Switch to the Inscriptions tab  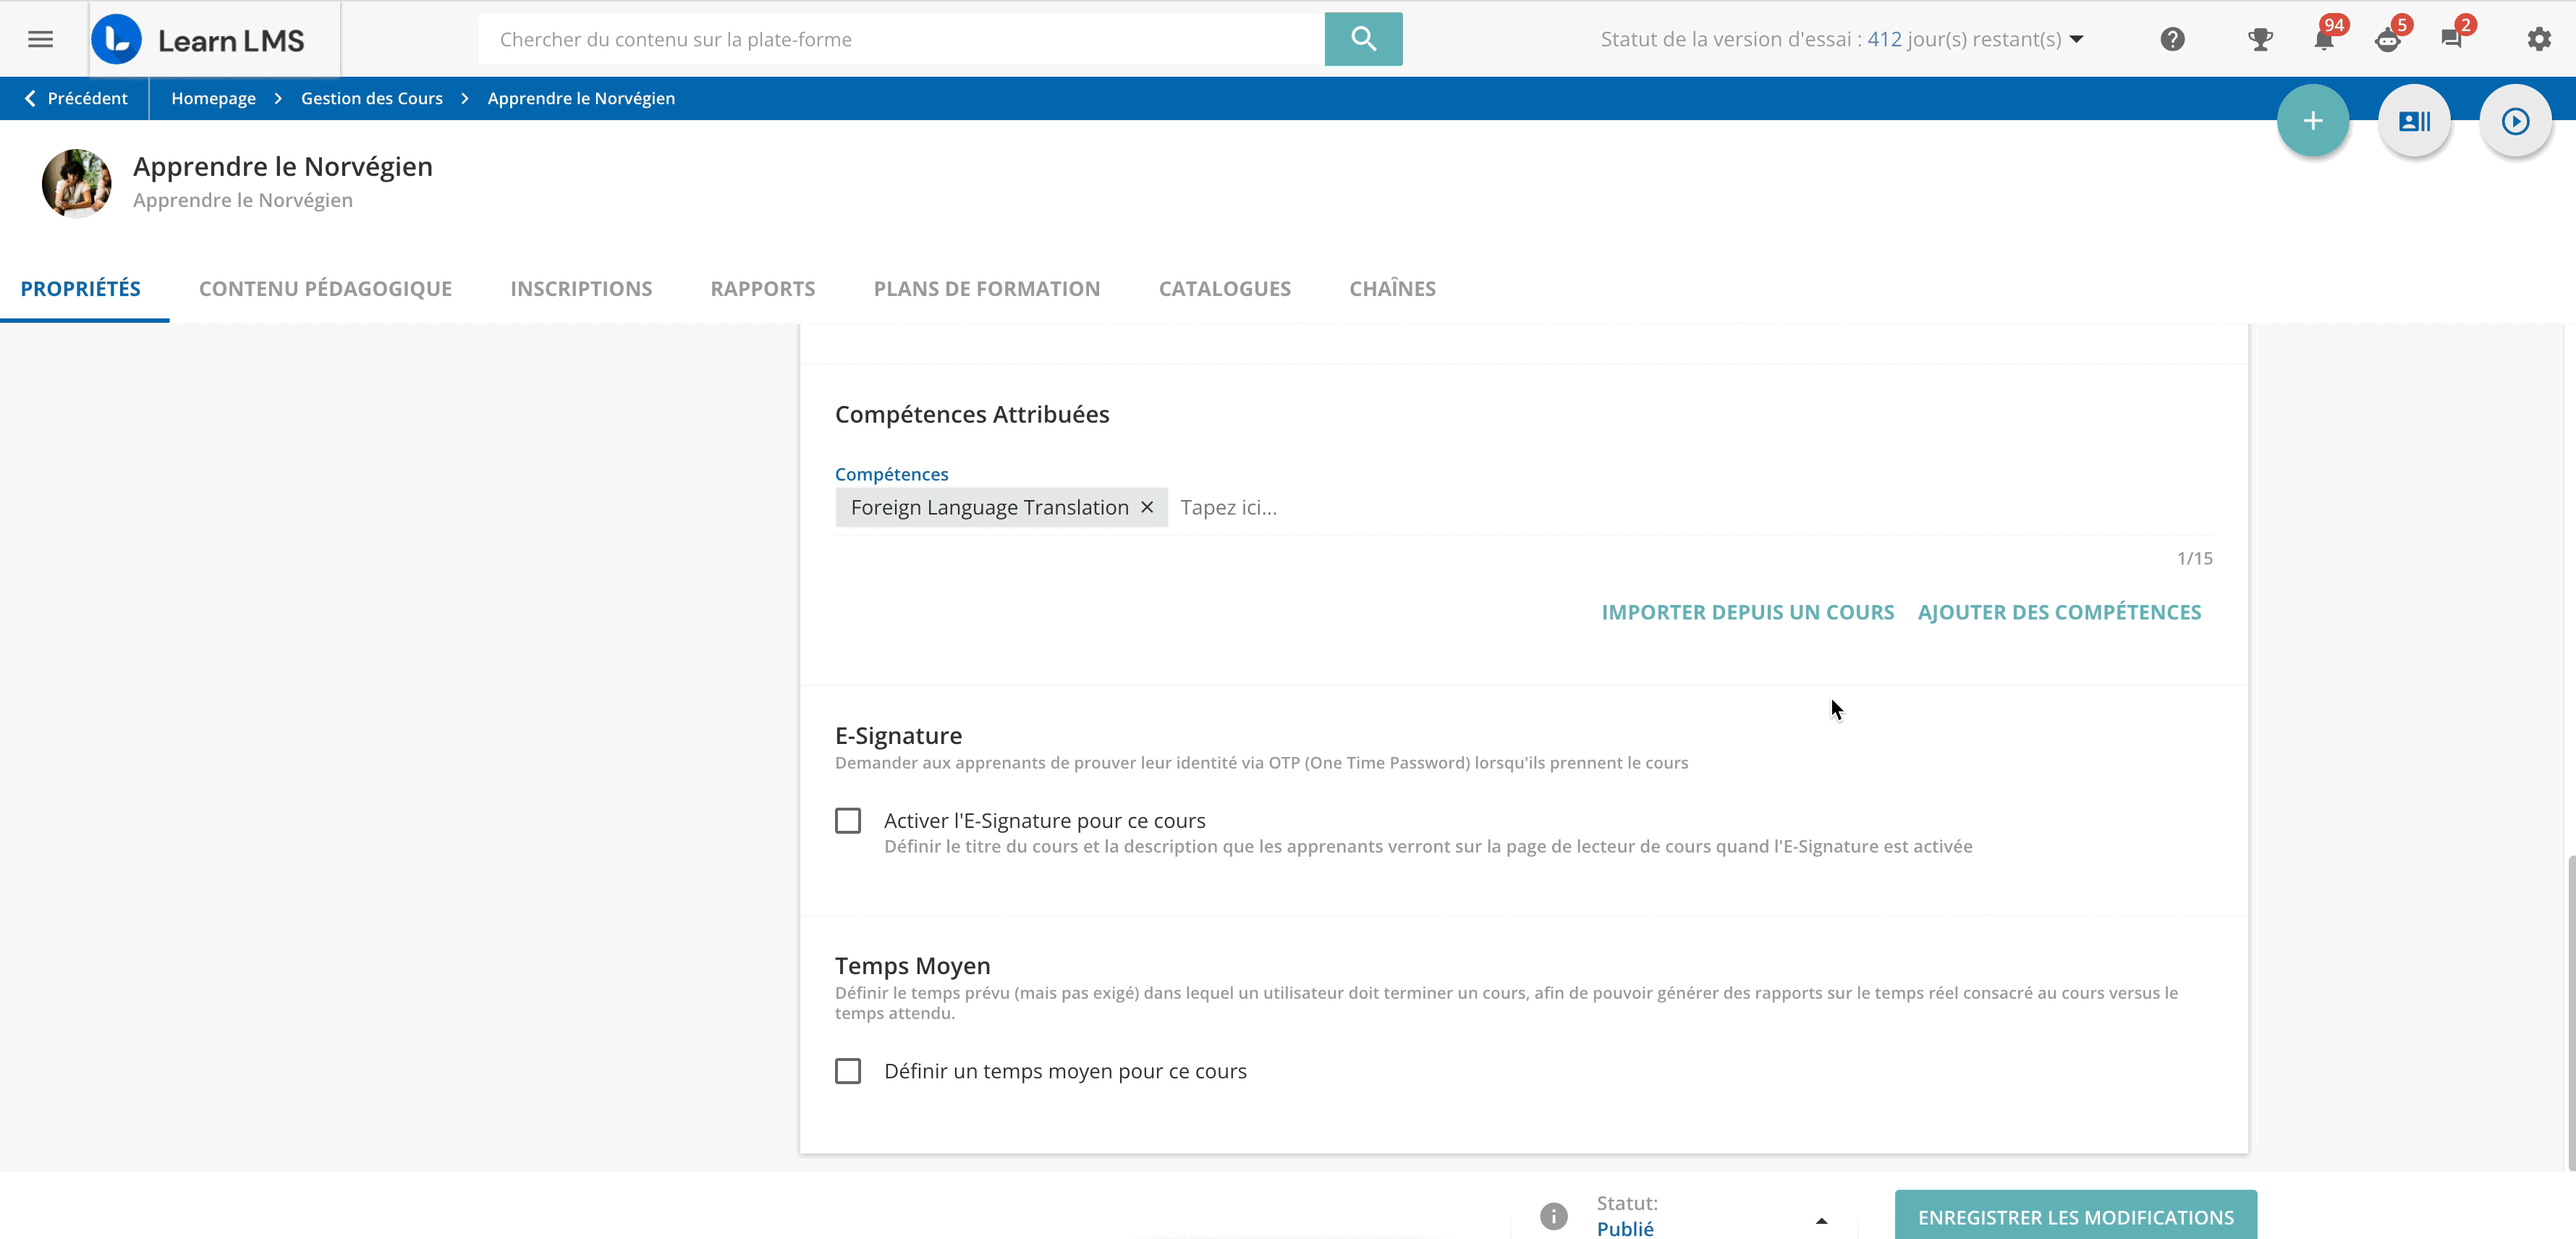pyautogui.click(x=581, y=289)
